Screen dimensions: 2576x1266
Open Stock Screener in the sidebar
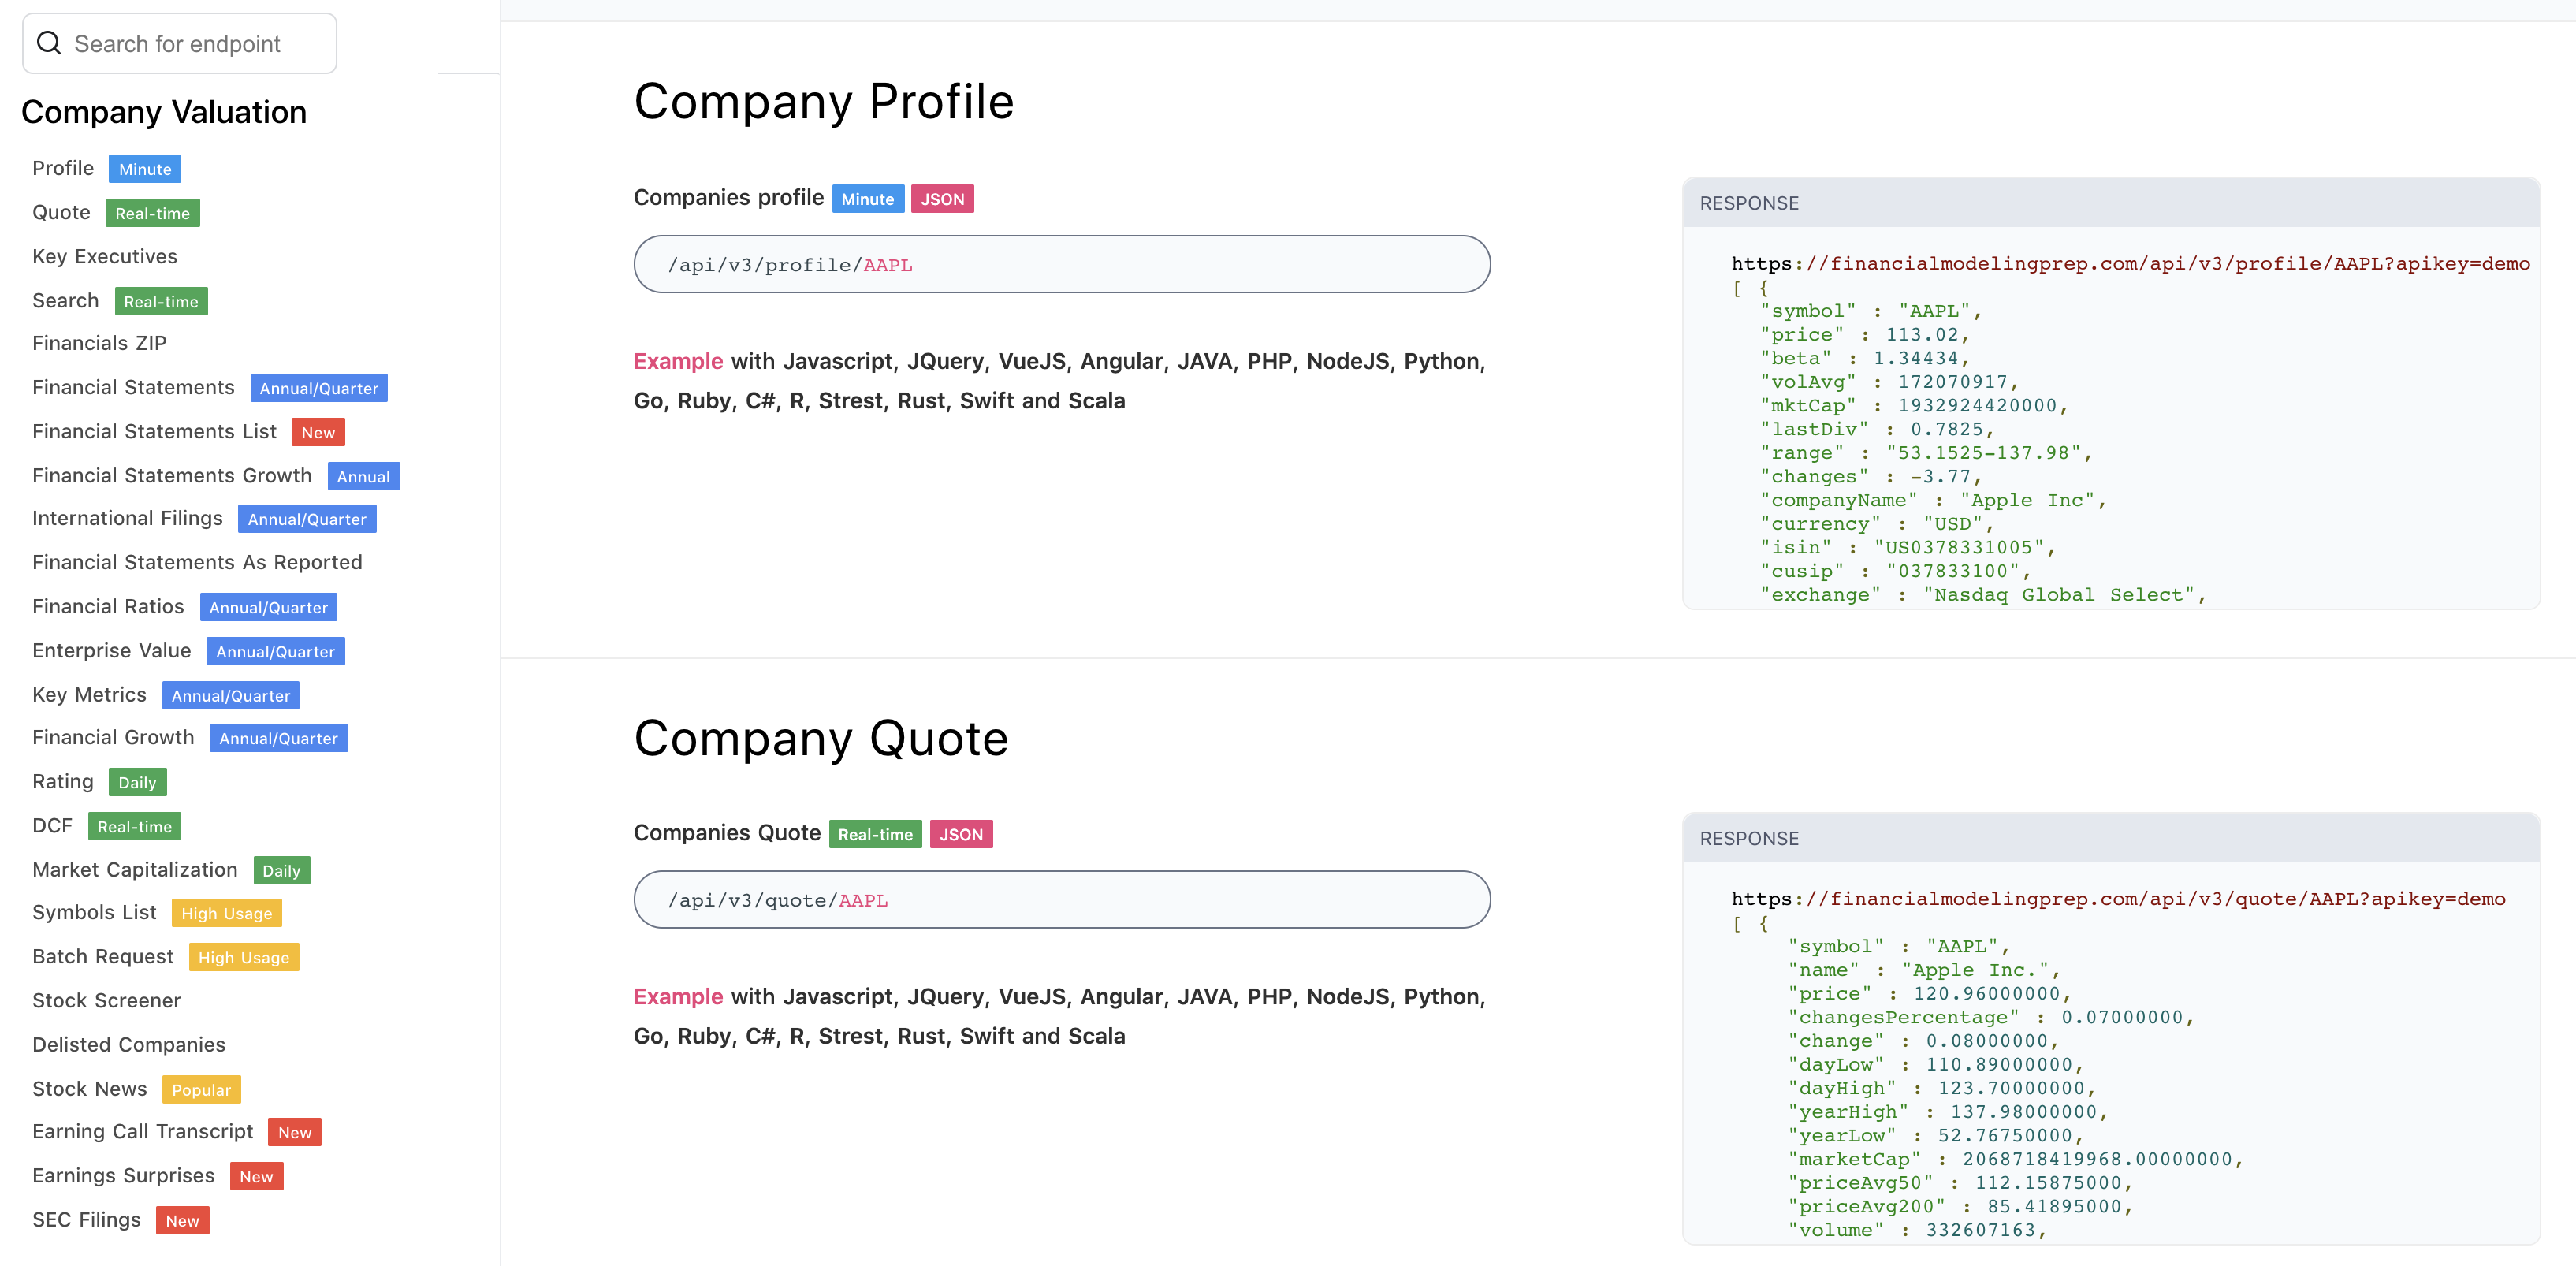106,1000
